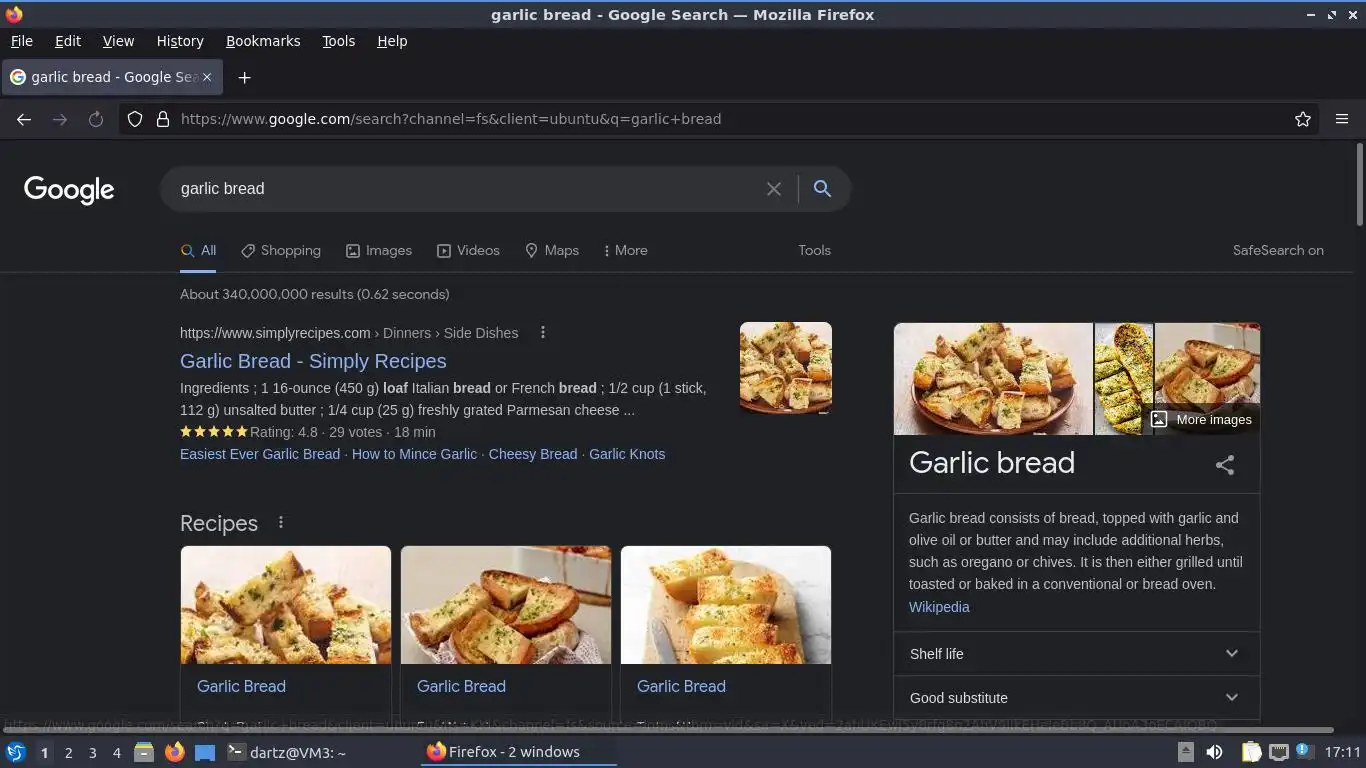The height and width of the screenshot is (768, 1366).
Task: Bookmark this page with star icon
Action: click(x=1303, y=119)
